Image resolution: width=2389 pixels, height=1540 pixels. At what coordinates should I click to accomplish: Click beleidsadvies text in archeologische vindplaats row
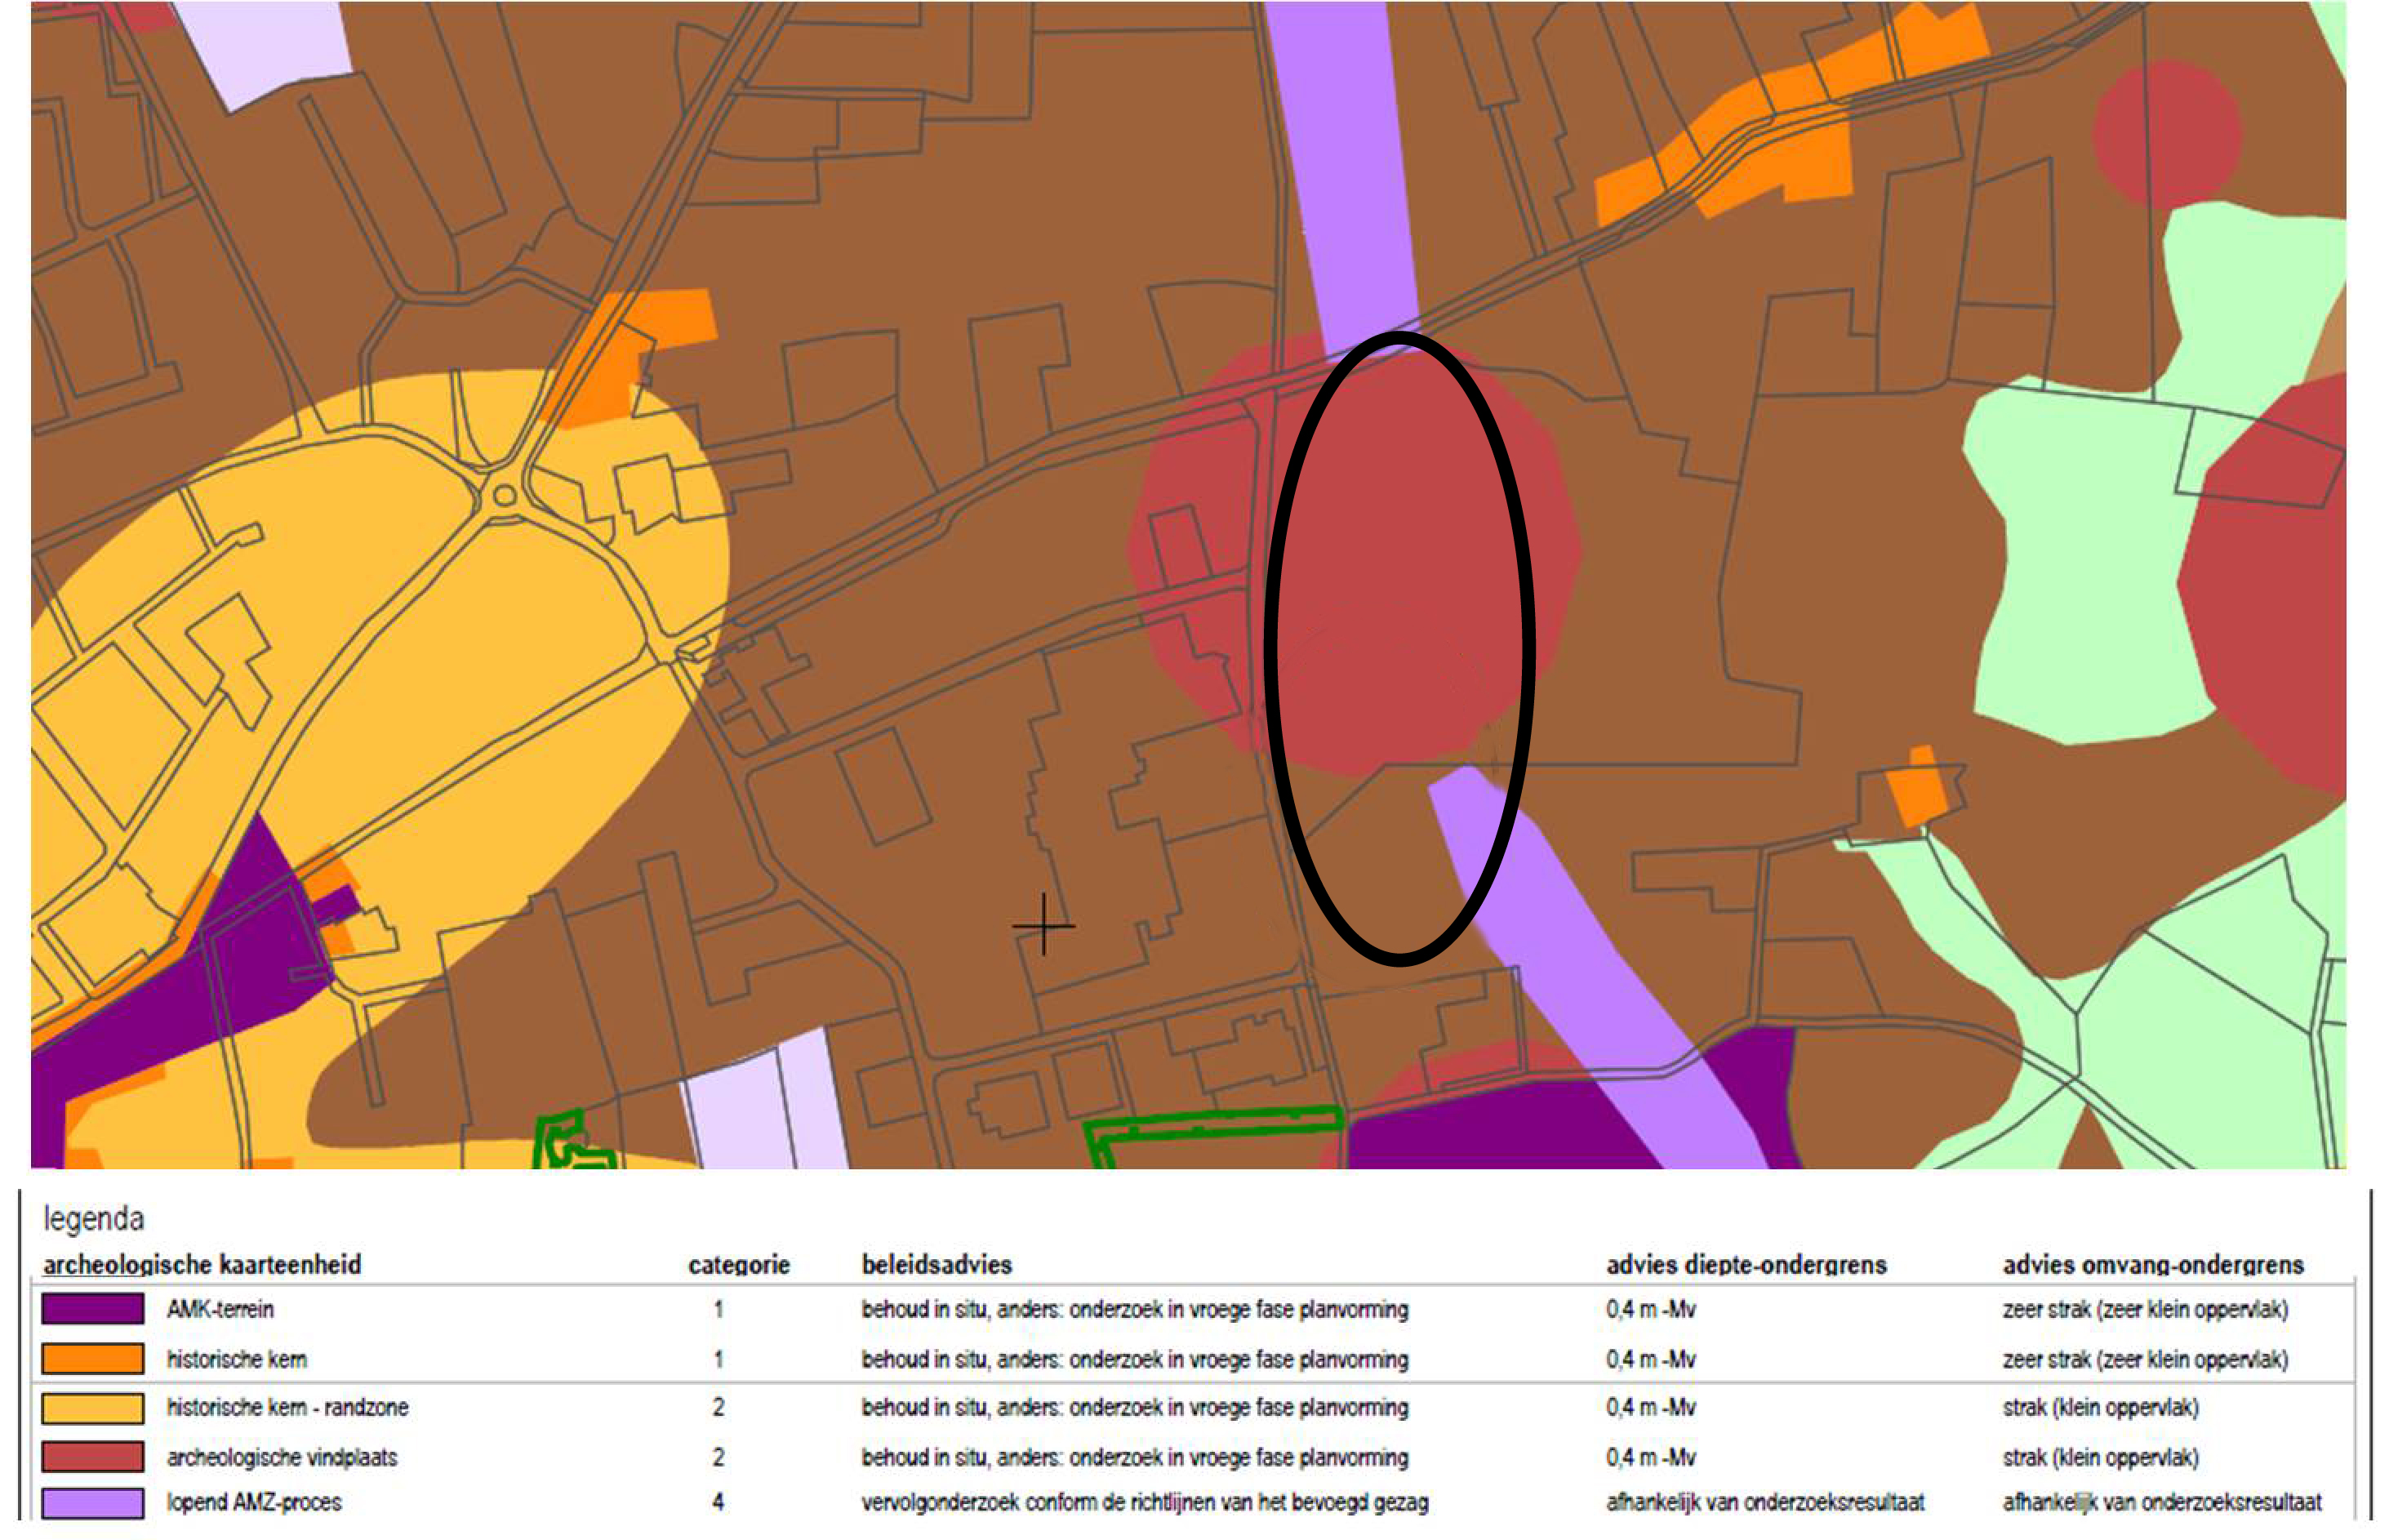(1135, 1457)
